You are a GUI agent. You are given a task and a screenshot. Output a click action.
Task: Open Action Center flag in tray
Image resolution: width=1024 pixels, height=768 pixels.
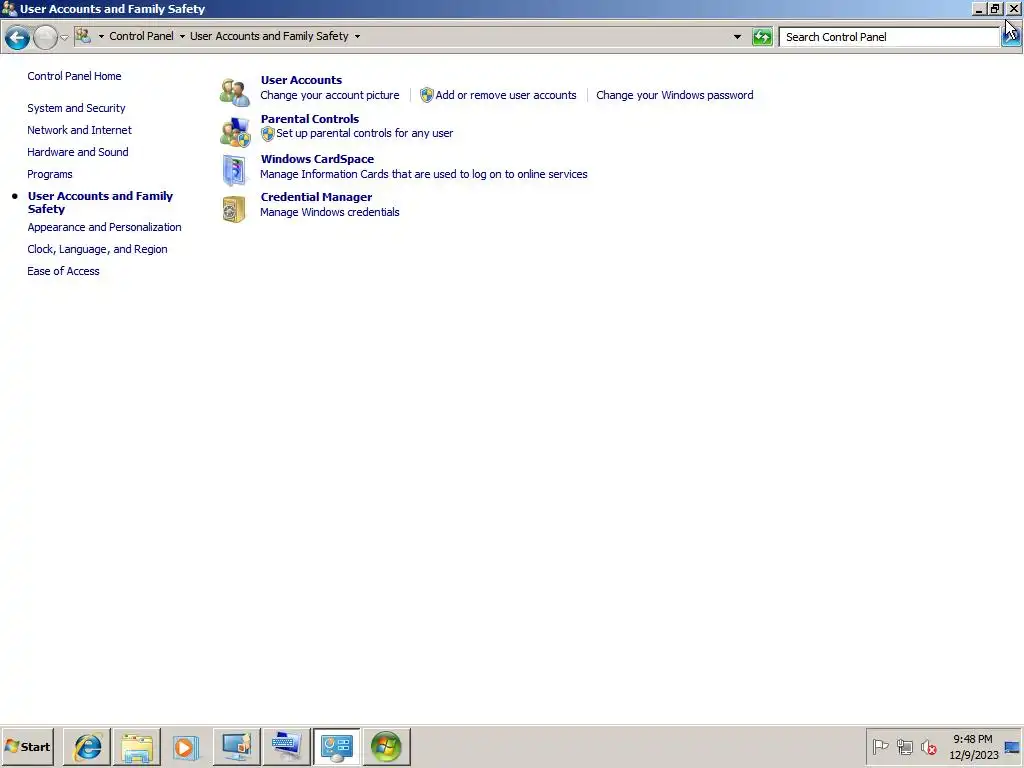[880, 746]
